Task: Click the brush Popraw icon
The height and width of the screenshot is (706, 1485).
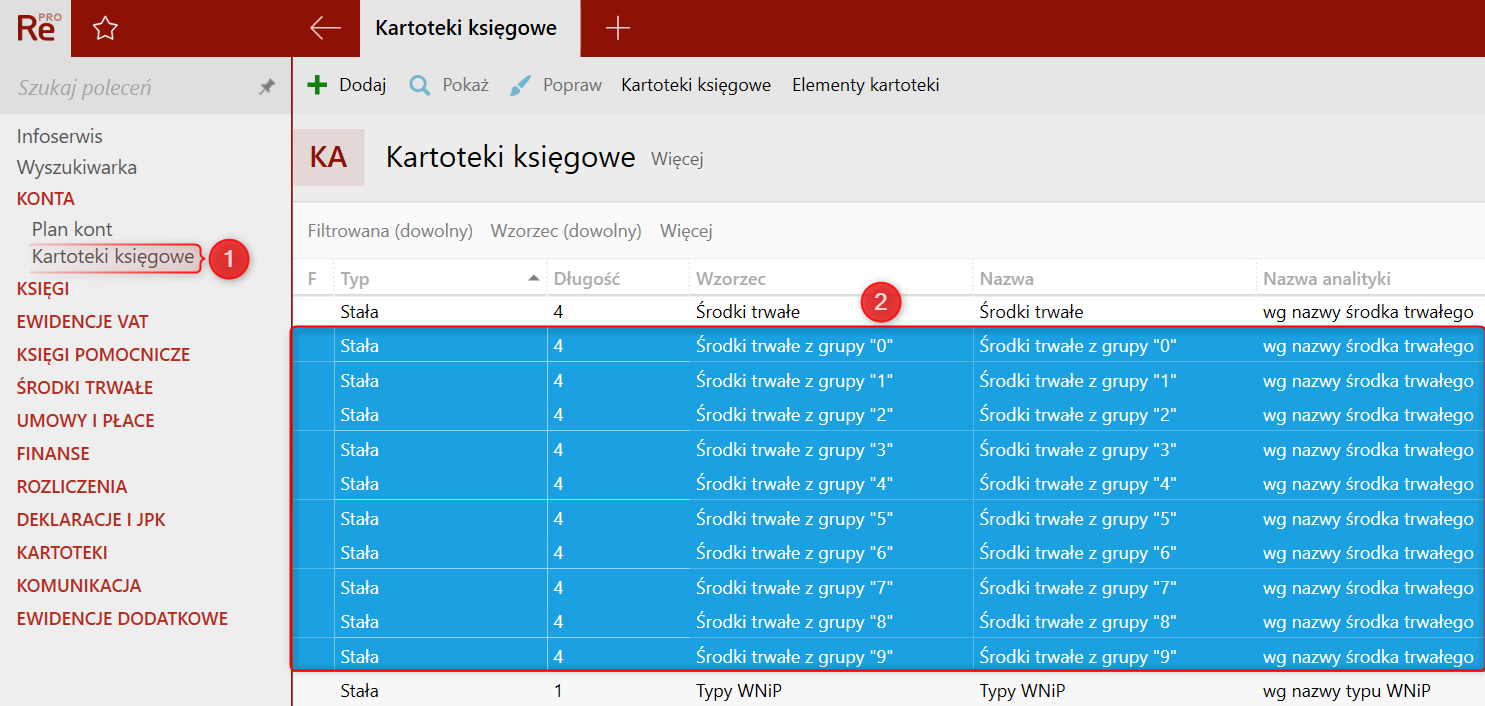Action: click(520, 85)
